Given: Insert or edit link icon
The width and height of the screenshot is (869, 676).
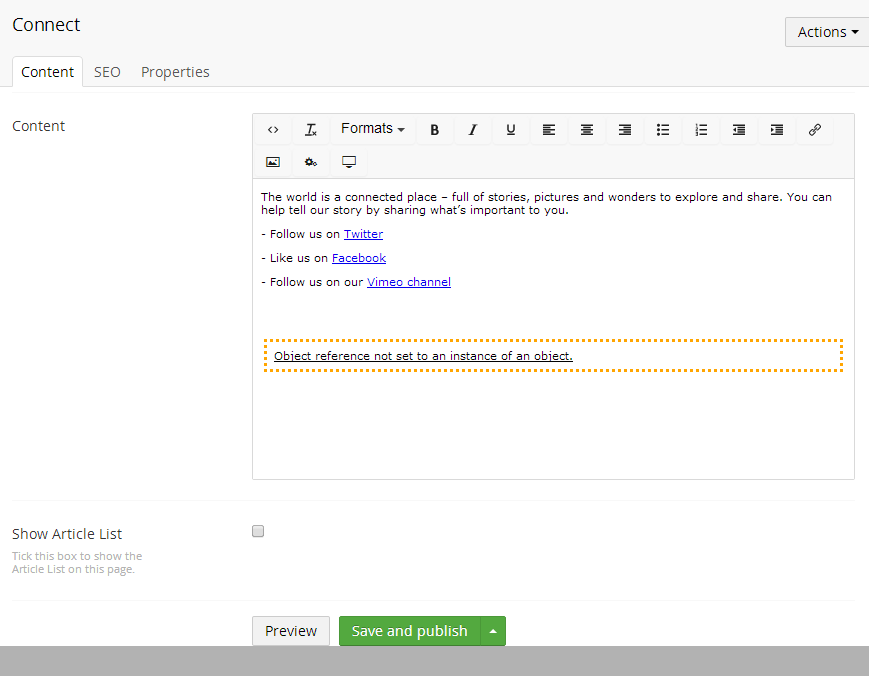Looking at the screenshot, I should [815, 130].
